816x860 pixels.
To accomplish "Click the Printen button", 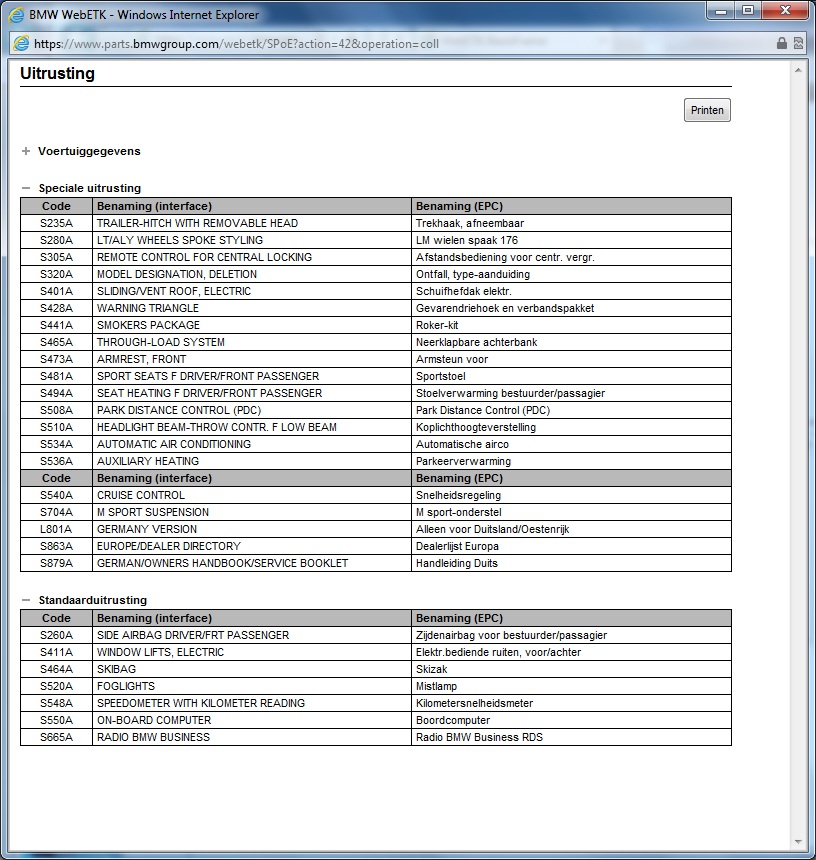I will (707, 110).
